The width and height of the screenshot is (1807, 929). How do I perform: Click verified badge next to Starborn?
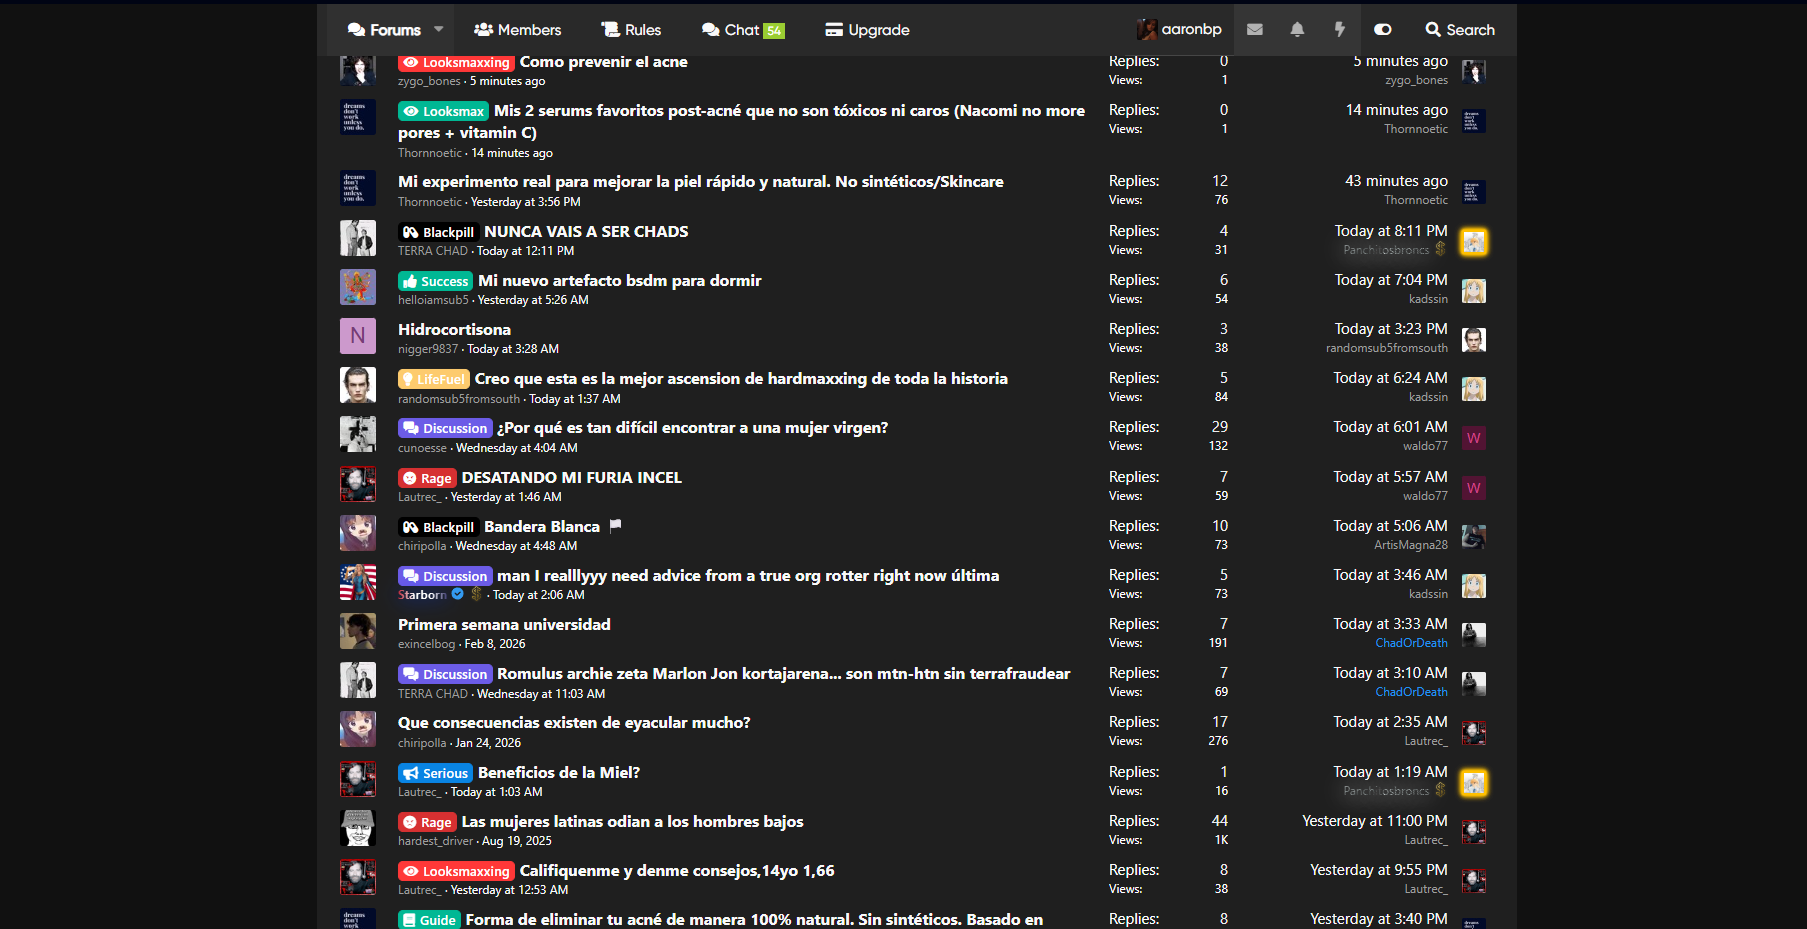(458, 594)
